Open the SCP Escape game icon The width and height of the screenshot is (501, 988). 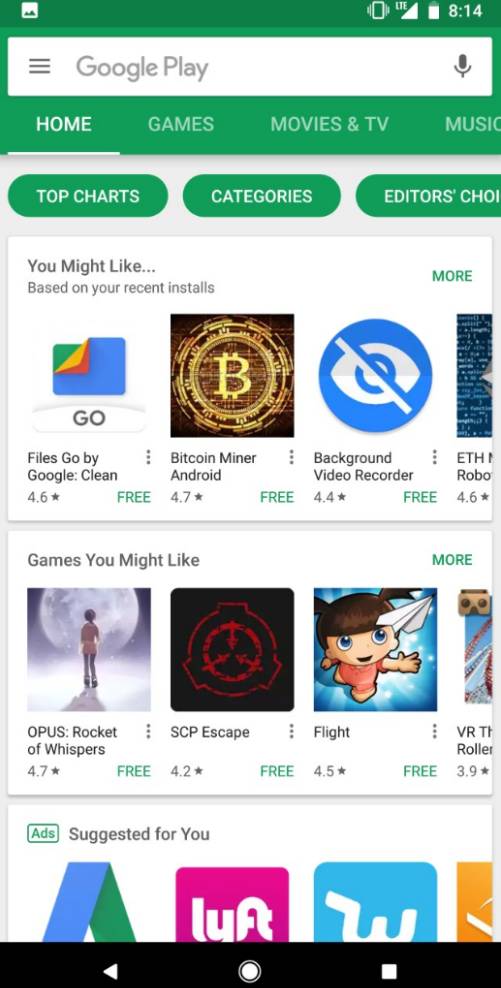point(232,650)
